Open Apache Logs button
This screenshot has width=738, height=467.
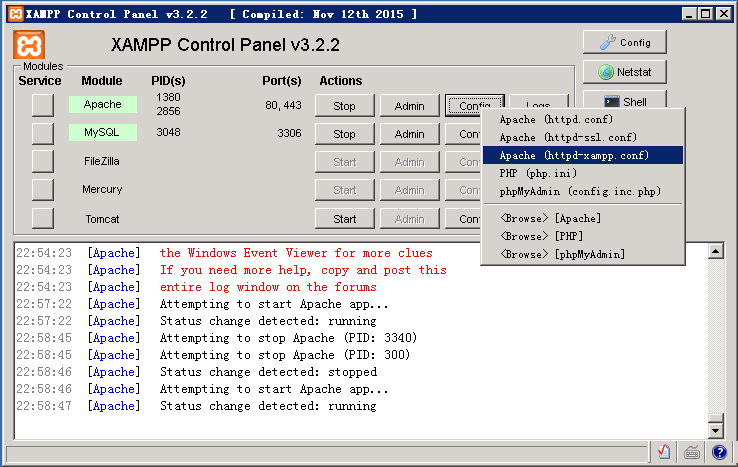pos(539,102)
